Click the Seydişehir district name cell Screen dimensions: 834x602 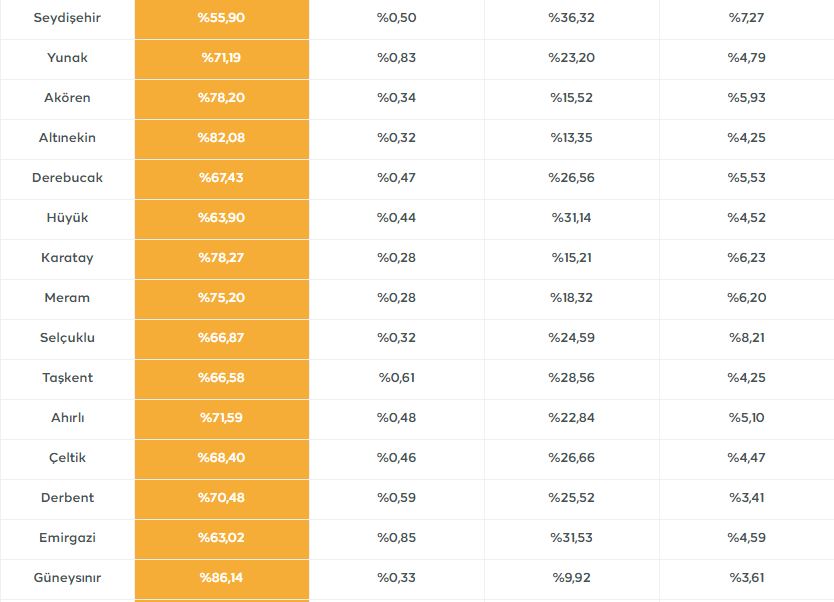coord(67,18)
